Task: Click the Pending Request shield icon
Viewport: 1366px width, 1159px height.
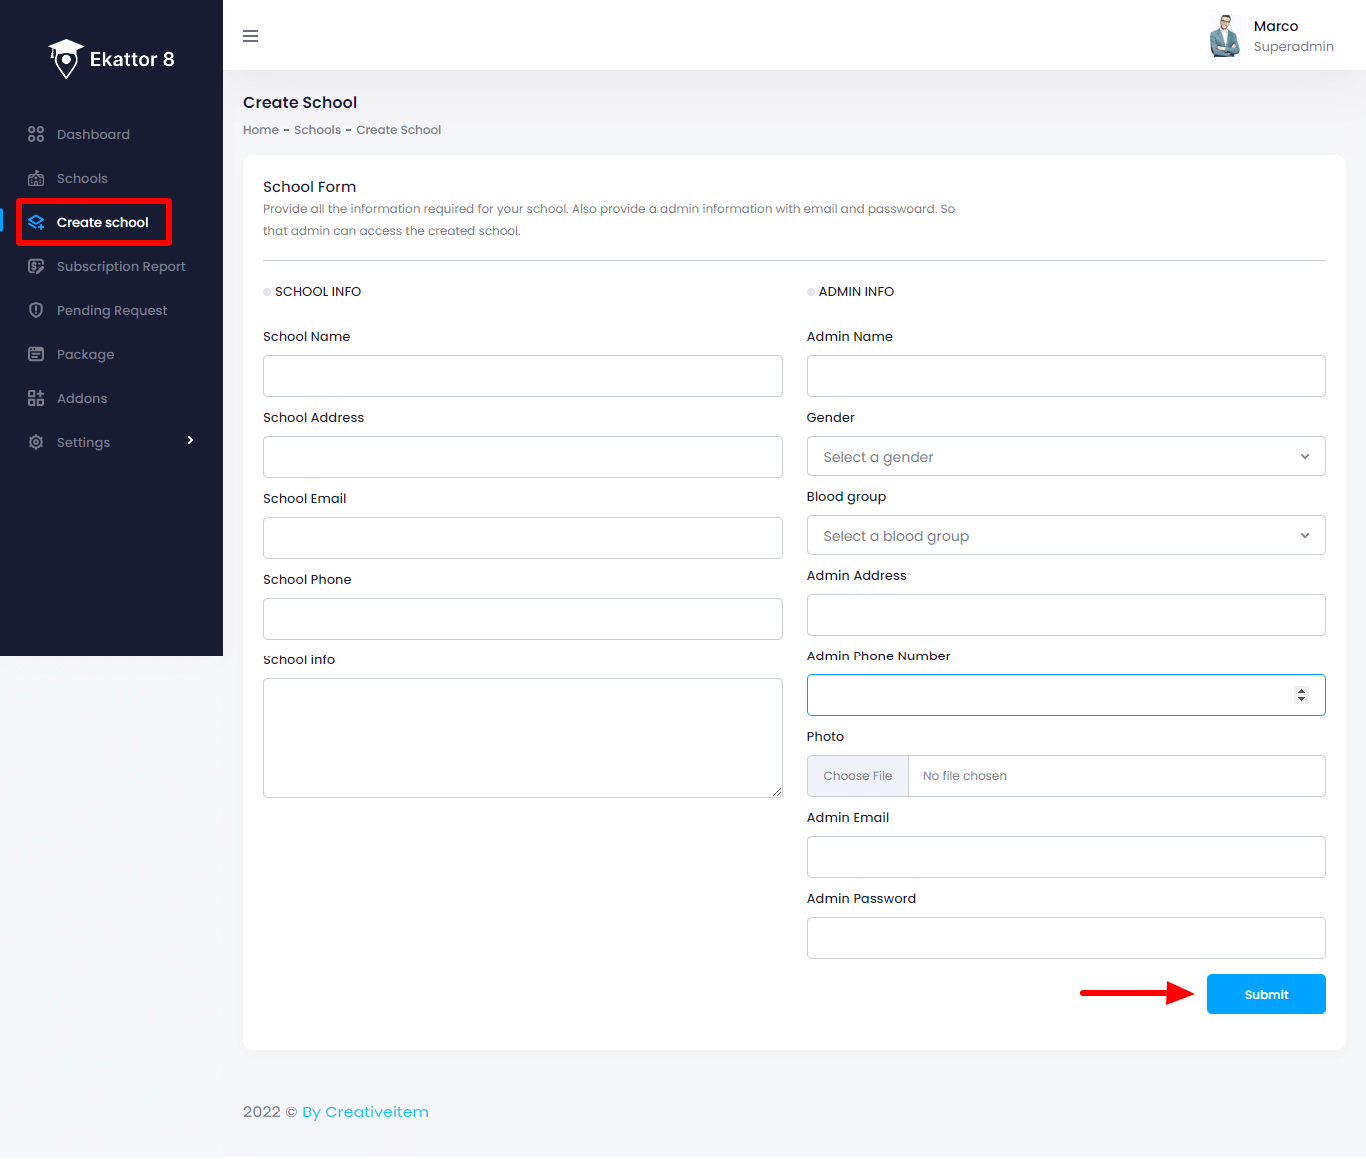Action: point(36,310)
